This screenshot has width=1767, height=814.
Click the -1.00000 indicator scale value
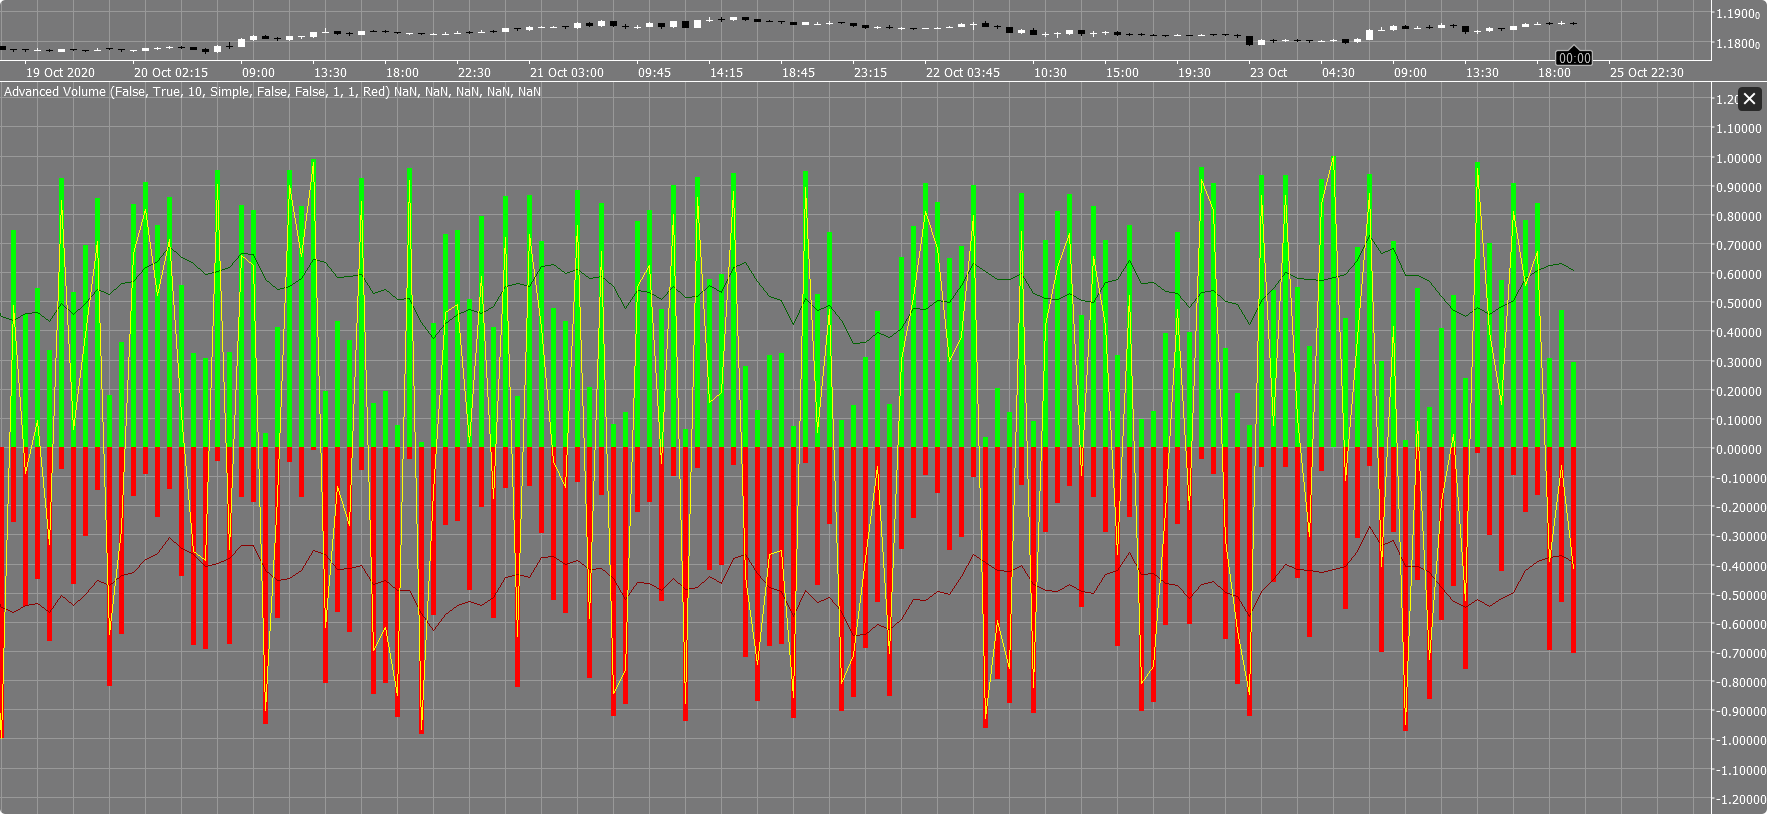(1739, 741)
